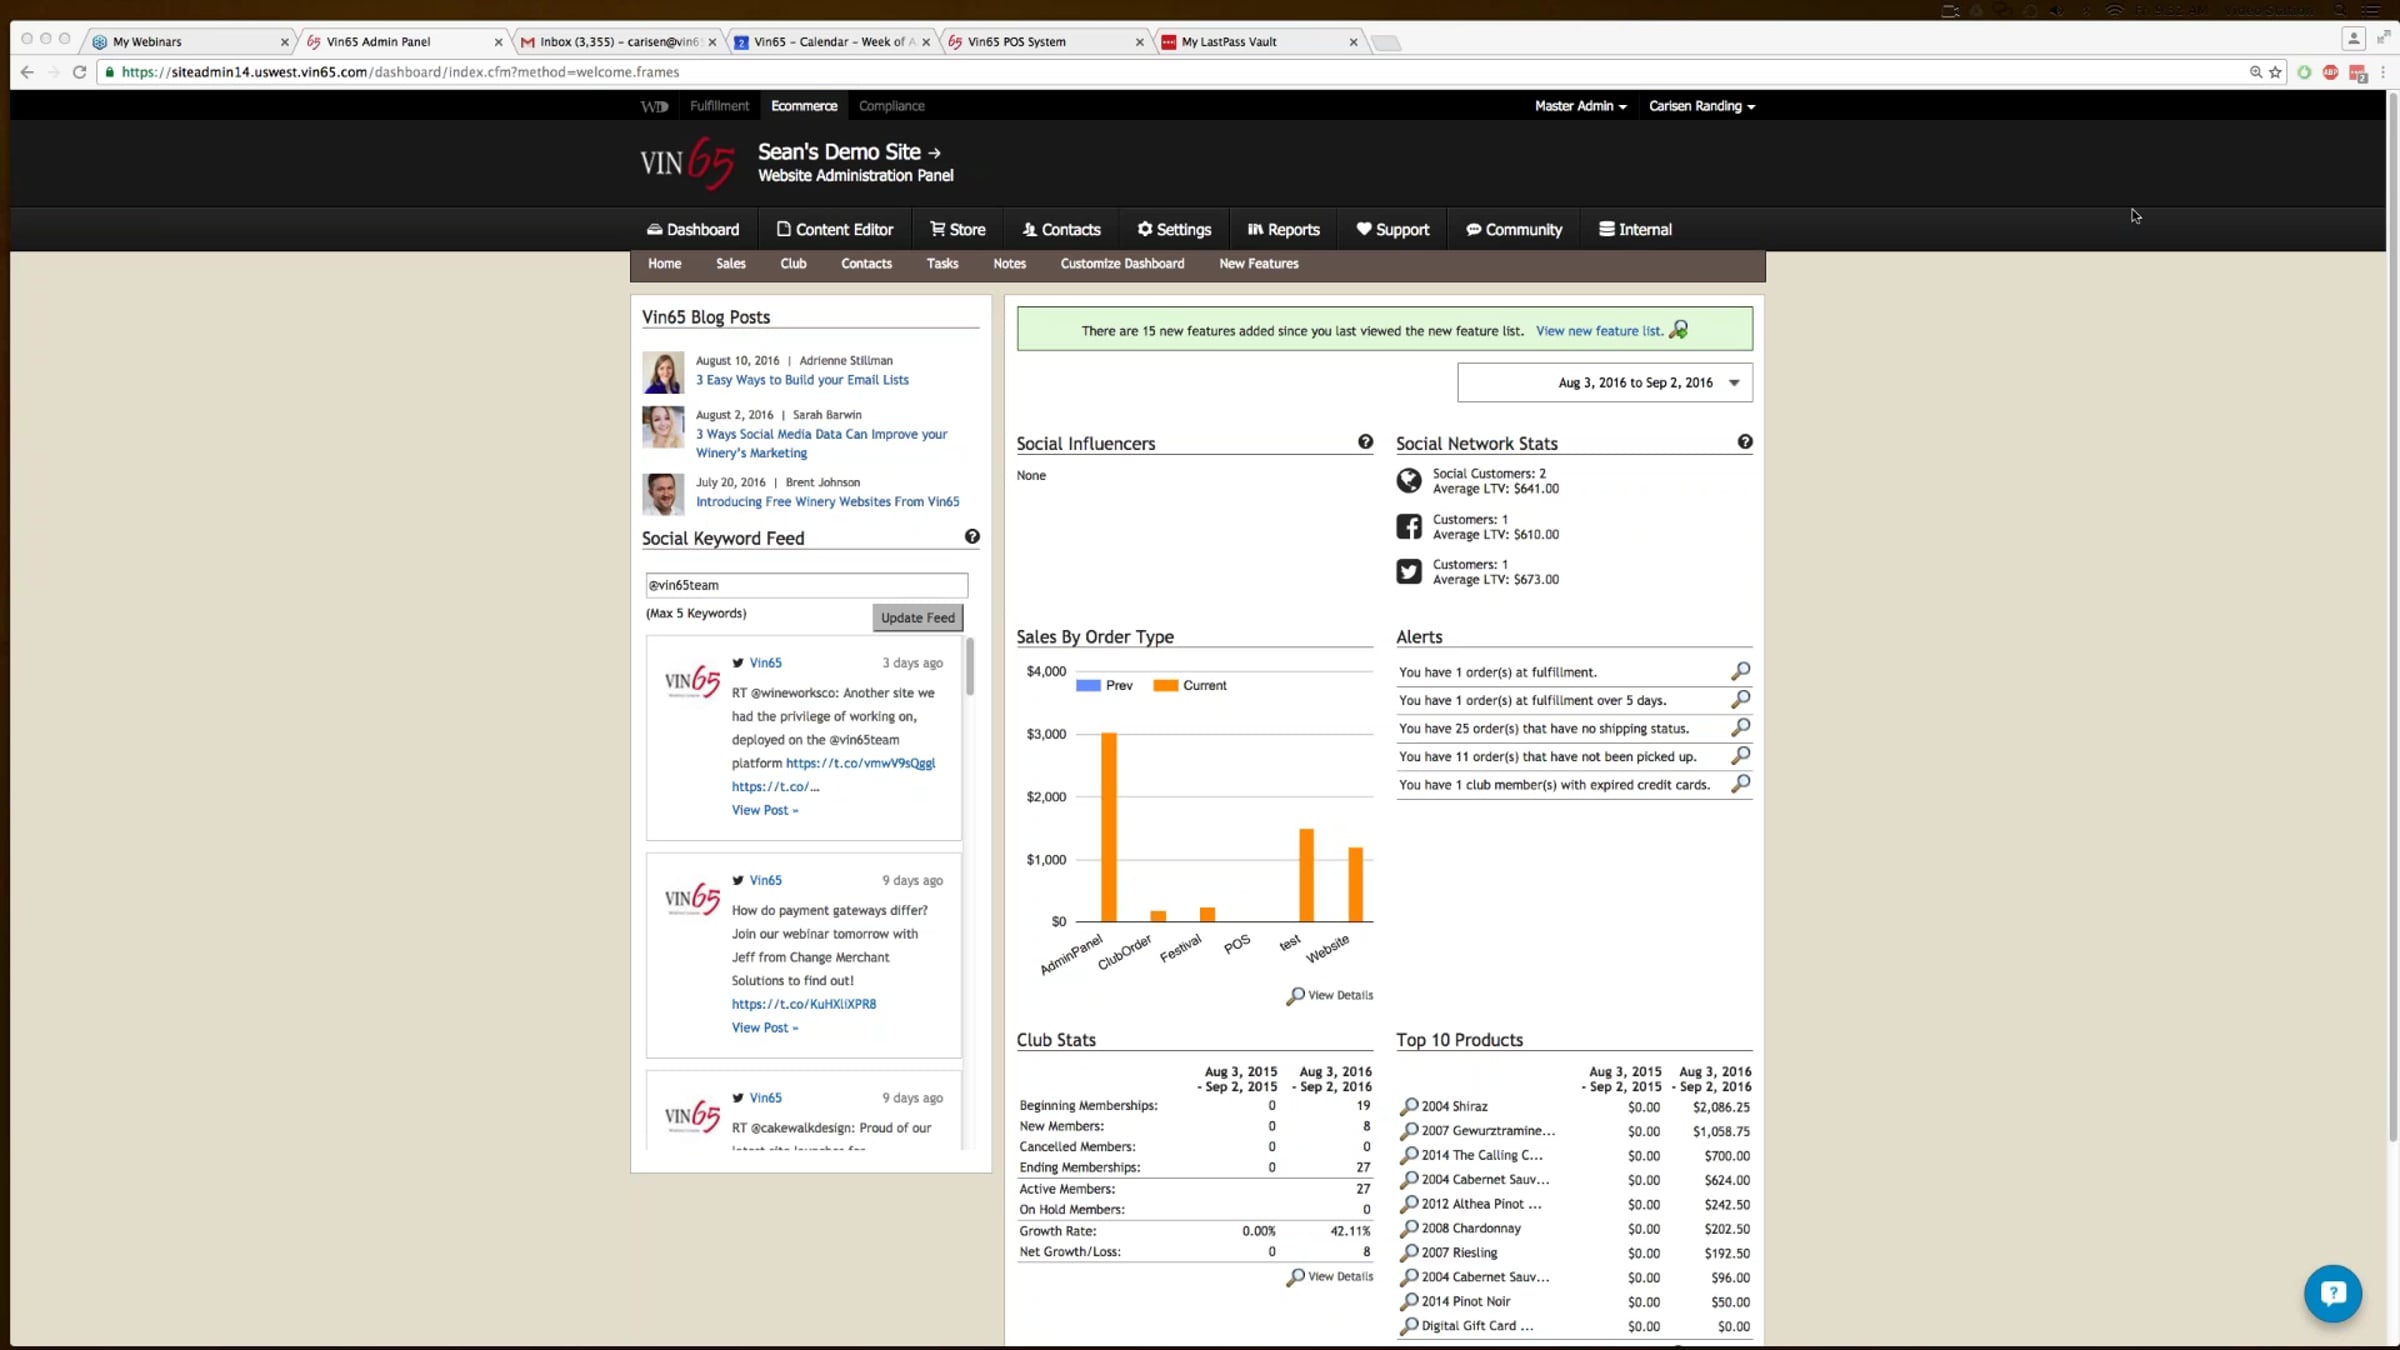
Task: Select the Notes dashboard tab
Action: [x=1009, y=263]
